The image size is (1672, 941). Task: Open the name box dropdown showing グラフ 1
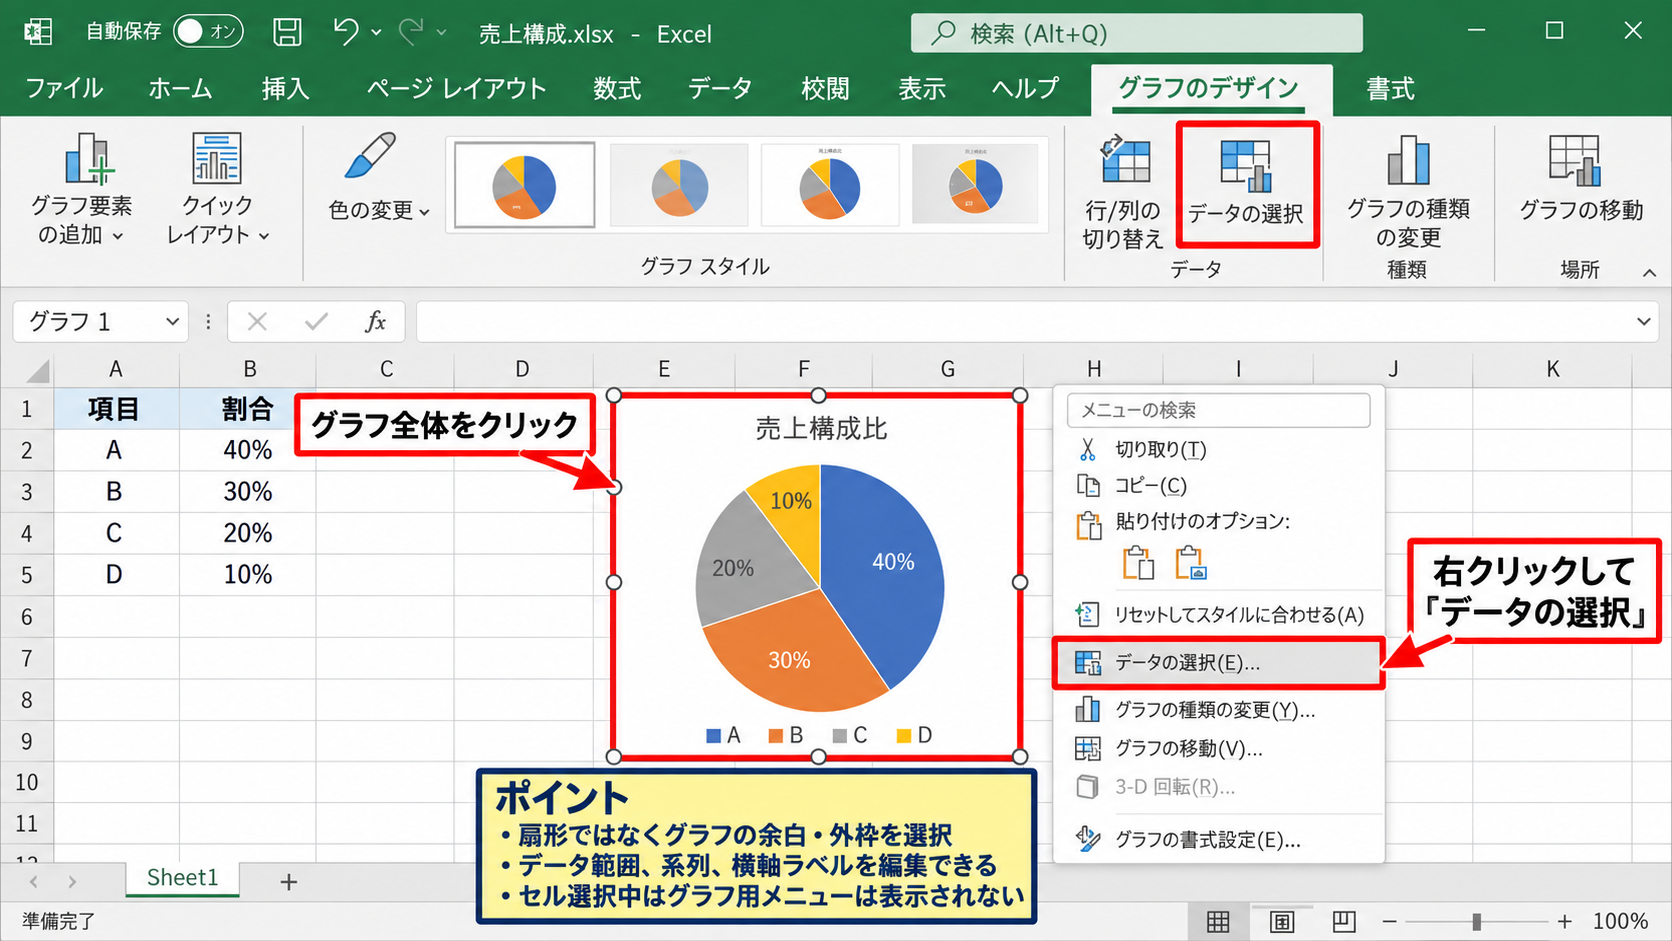(x=172, y=322)
